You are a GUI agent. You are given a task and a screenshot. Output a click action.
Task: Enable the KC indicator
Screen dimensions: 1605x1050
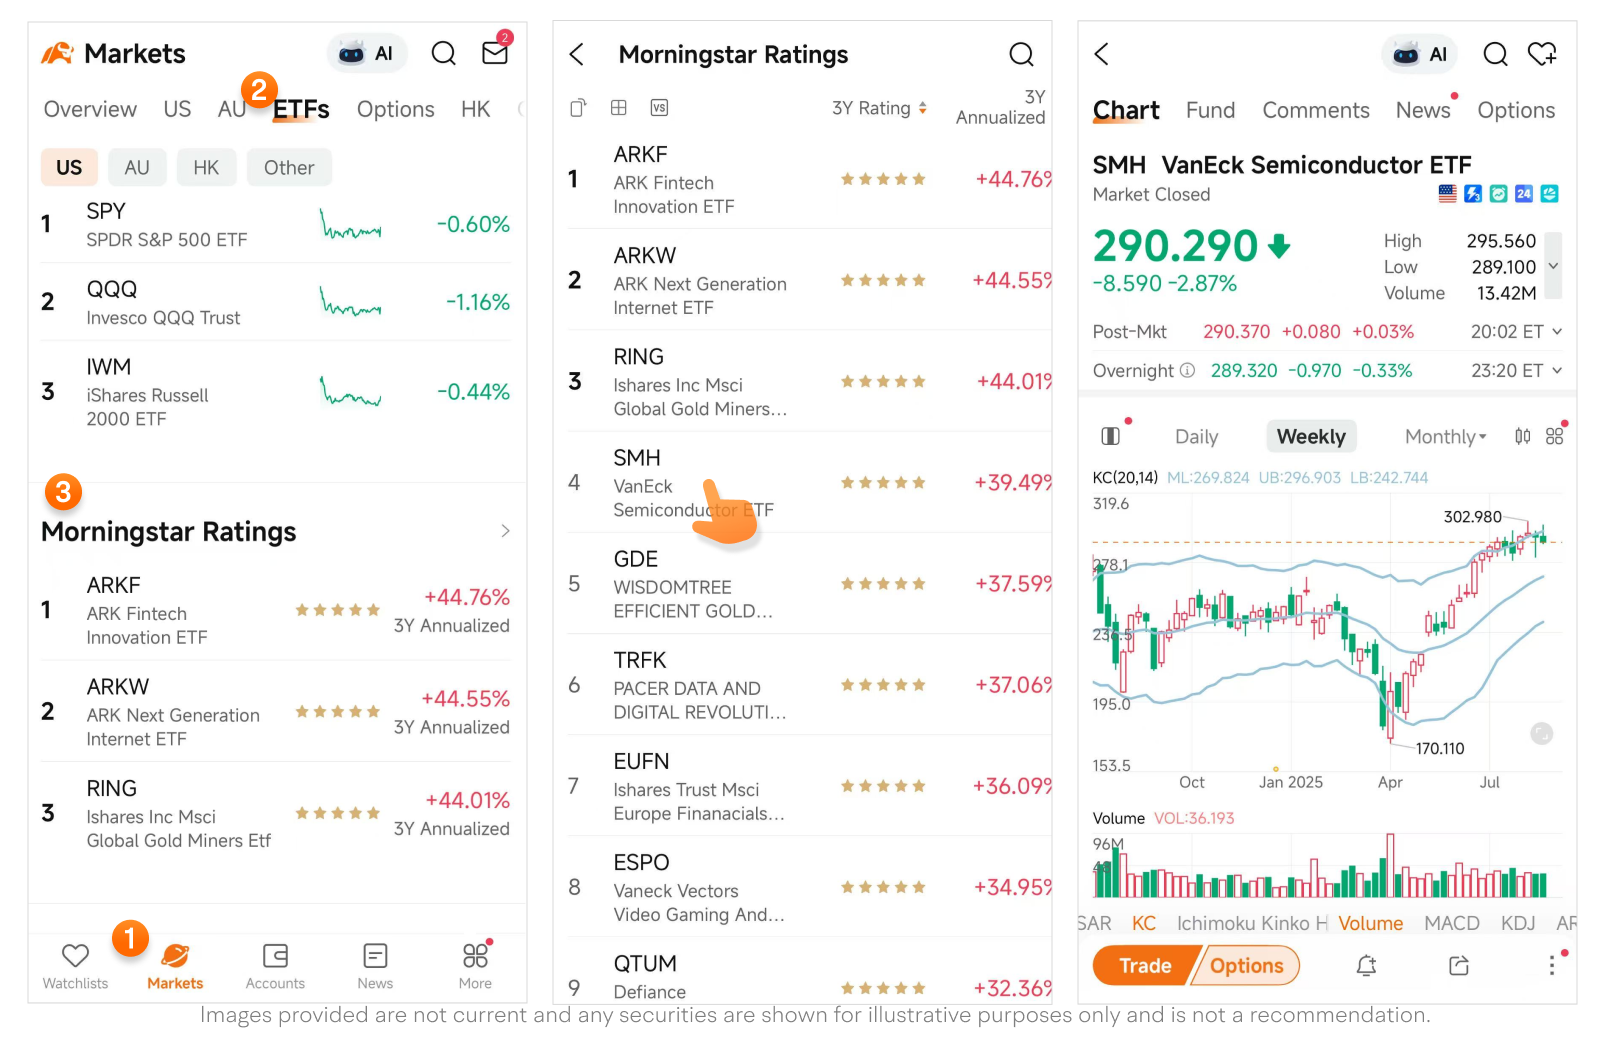pyautogui.click(x=1143, y=923)
